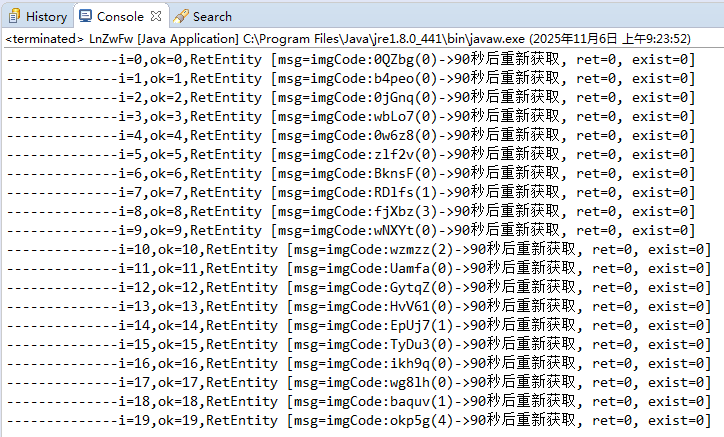The image size is (724, 437).
Task: Click console line containing imgCode:fjXbz
Action: [351, 211]
